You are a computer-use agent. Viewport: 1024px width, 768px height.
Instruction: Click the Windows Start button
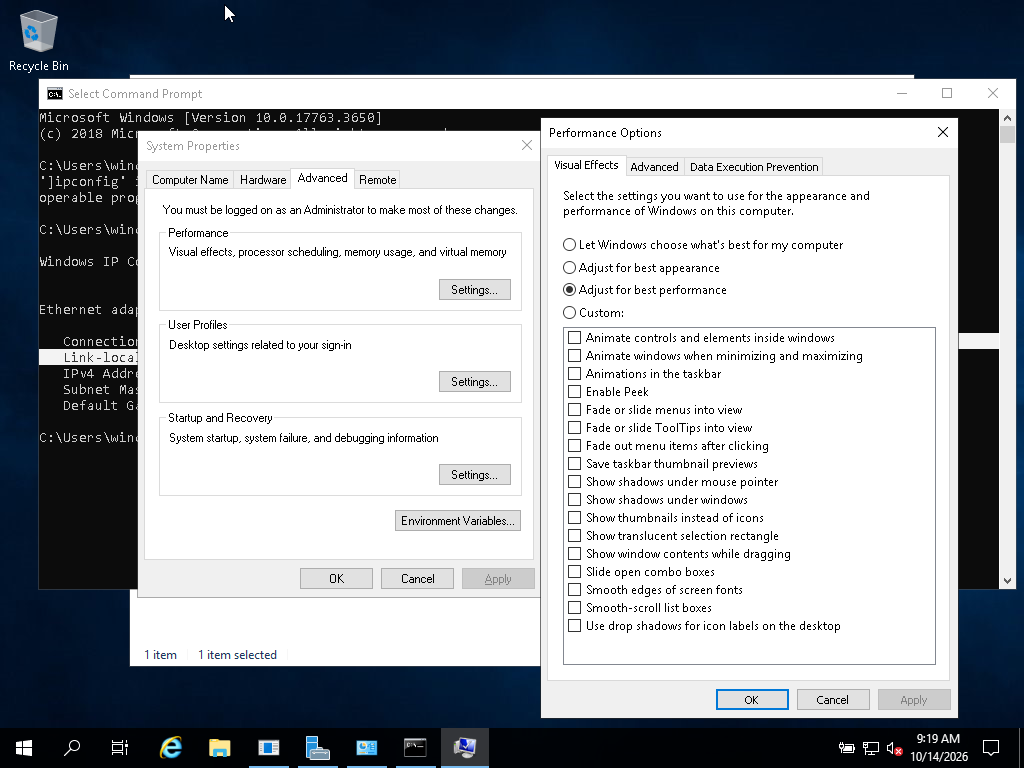coord(24,748)
